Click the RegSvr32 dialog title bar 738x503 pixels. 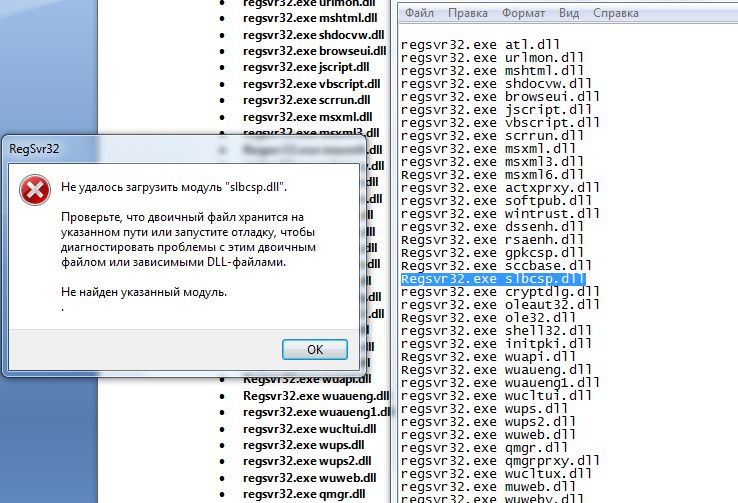click(184, 149)
